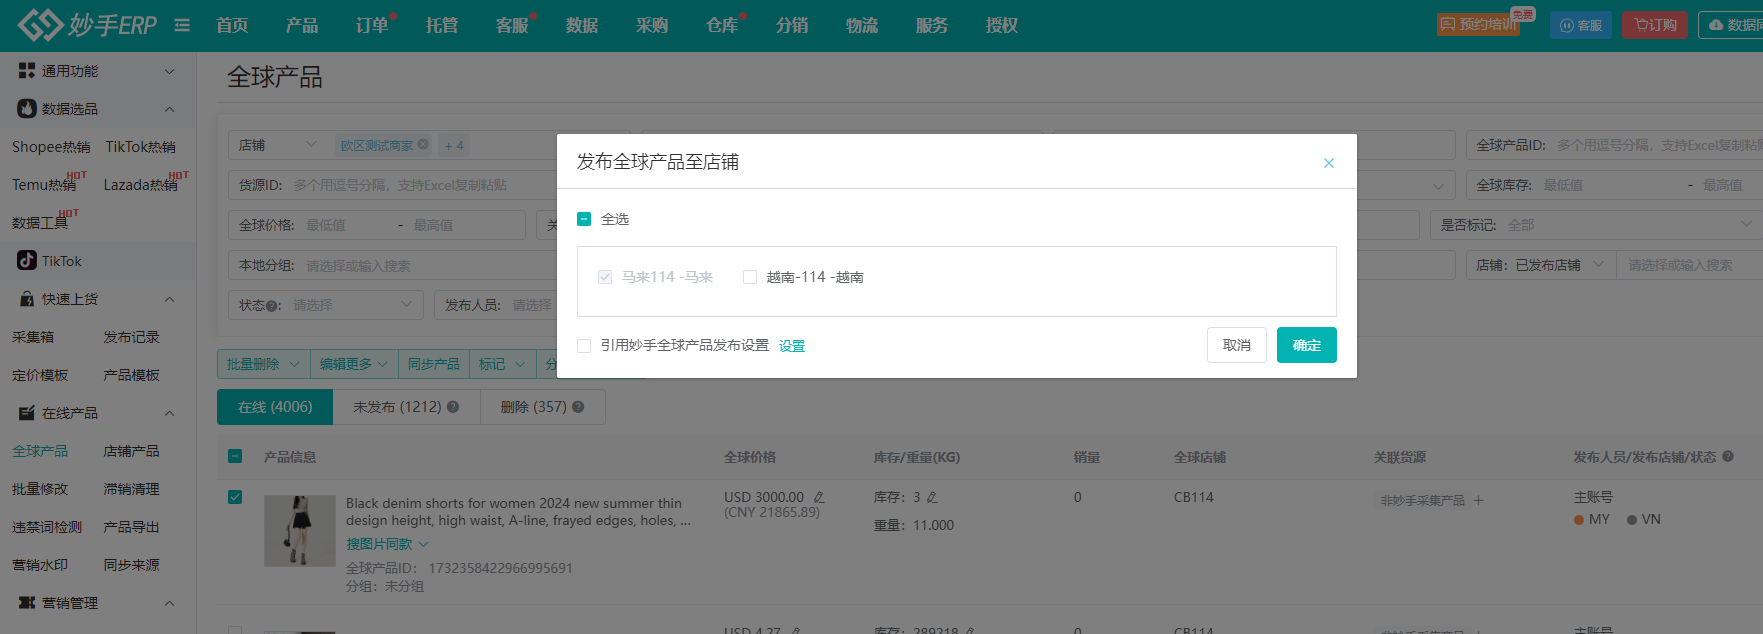Click the +4 more shops tag
The width and height of the screenshot is (1763, 634).
454,146
